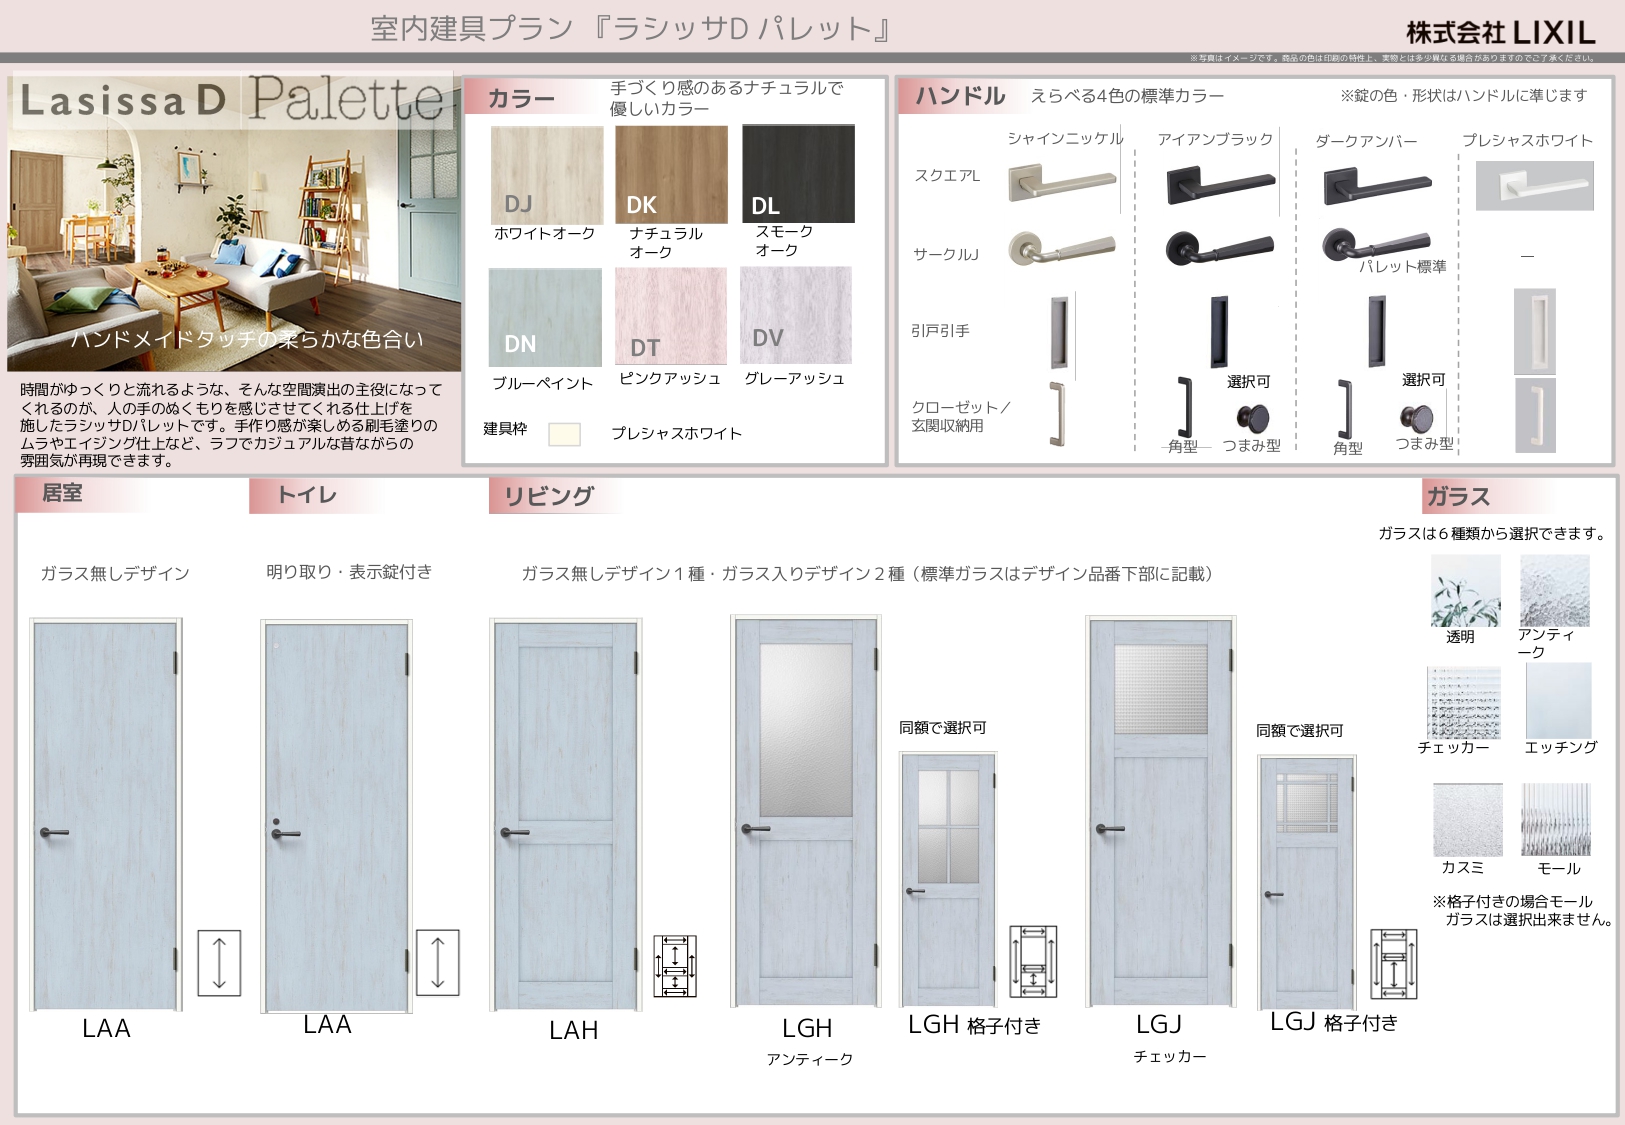Pick the 引戸引手 pull in ダークアンバー
The image size is (1625, 1125).
pyautogui.click(x=1377, y=331)
